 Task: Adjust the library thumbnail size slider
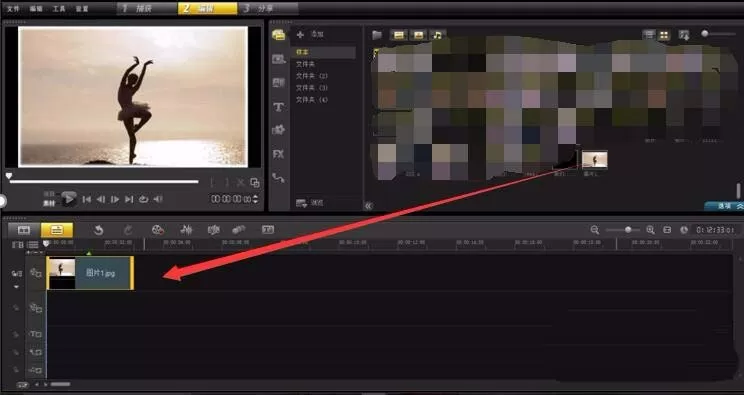click(x=718, y=34)
